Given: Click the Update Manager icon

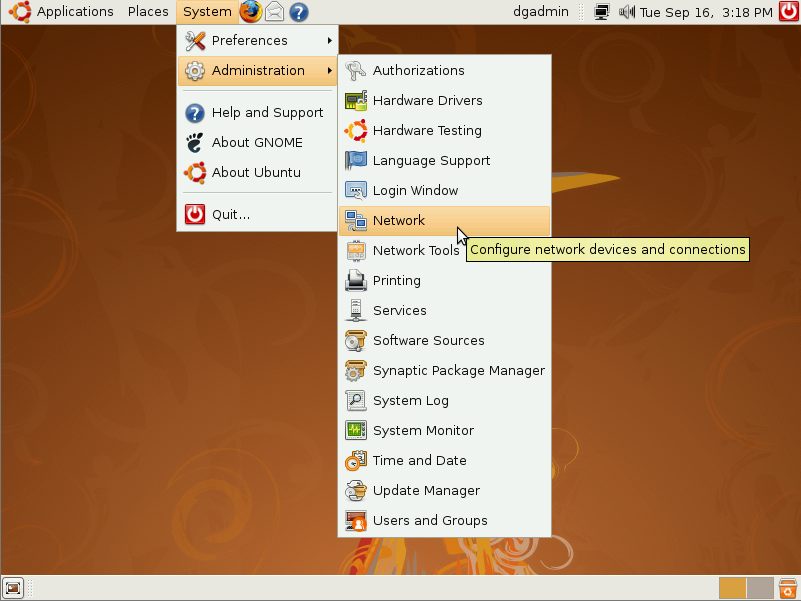Looking at the screenshot, I should coord(356,491).
